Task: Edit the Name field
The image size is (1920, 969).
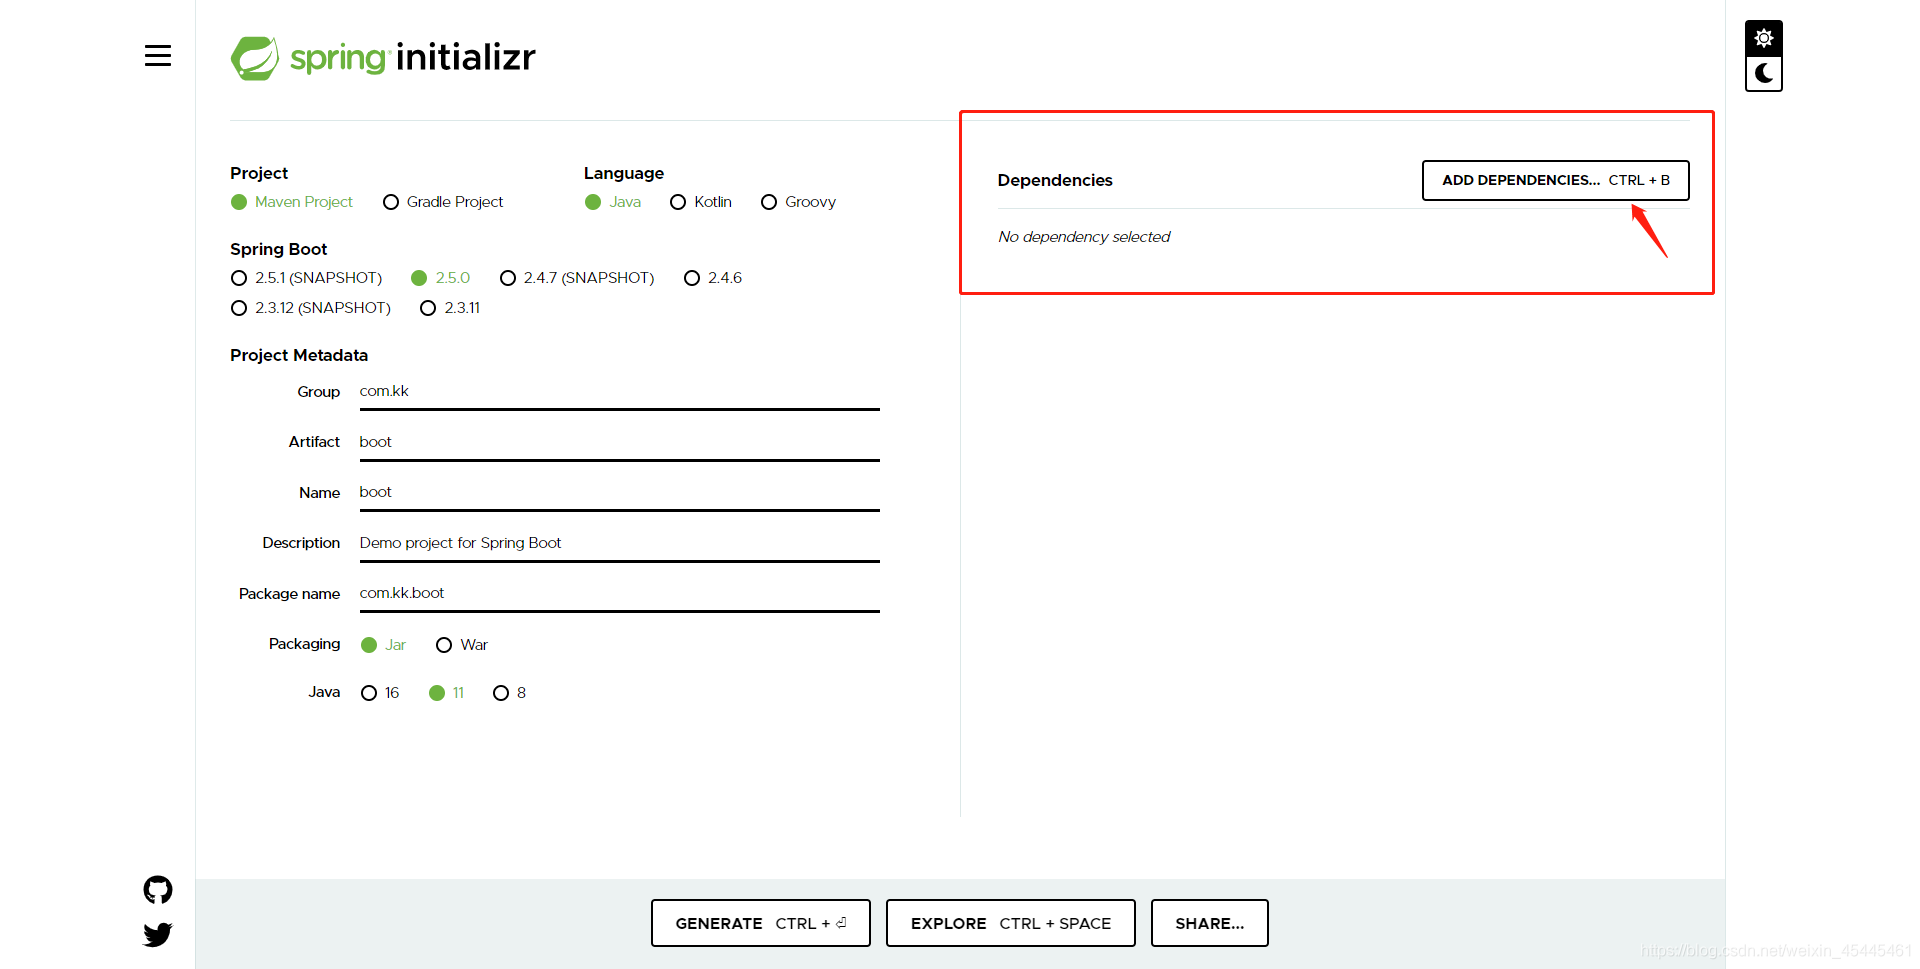Action: [619, 492]
